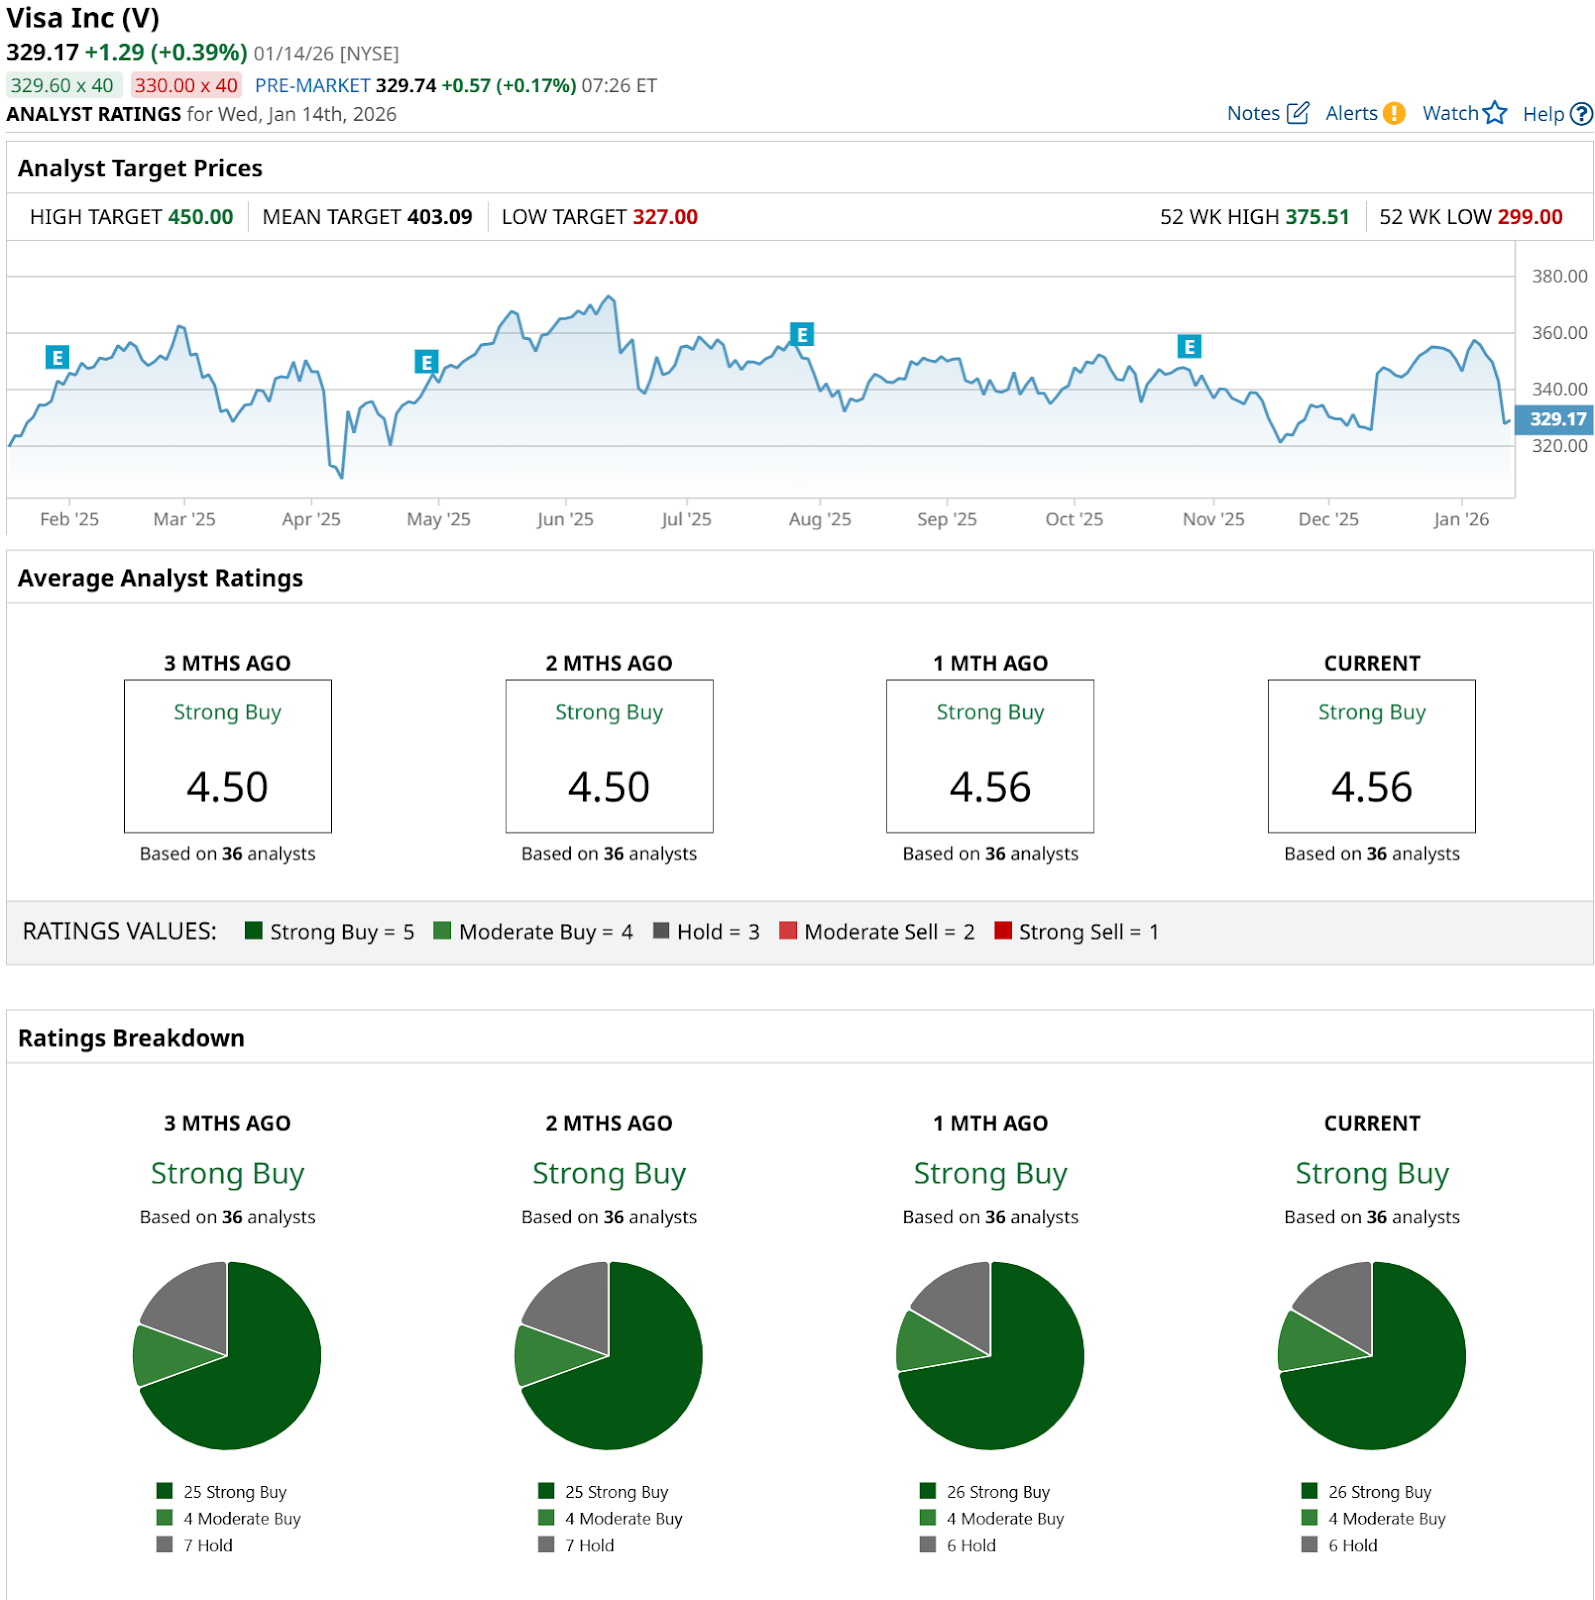
Task: Click the Moderate Buy legend green square
Action: 442,931
